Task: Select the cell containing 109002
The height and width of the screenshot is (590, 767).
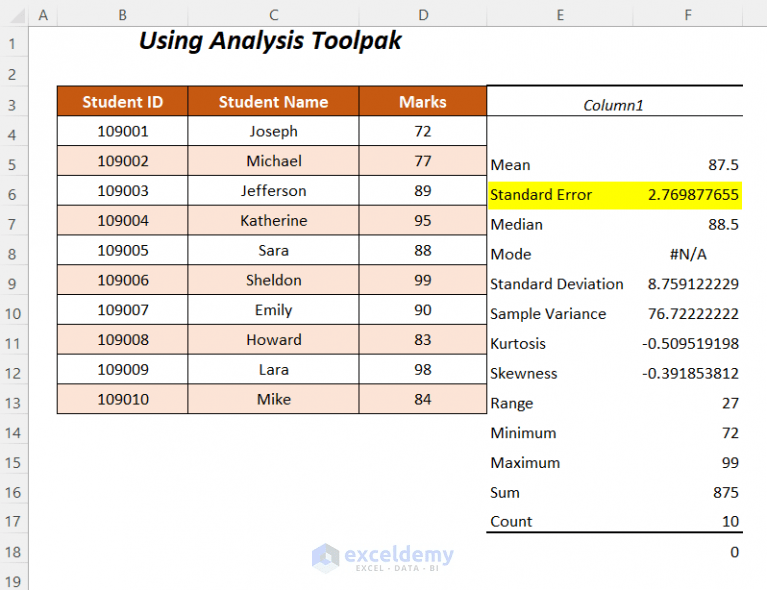Action: pyautogui.click(x=122, y=161)
